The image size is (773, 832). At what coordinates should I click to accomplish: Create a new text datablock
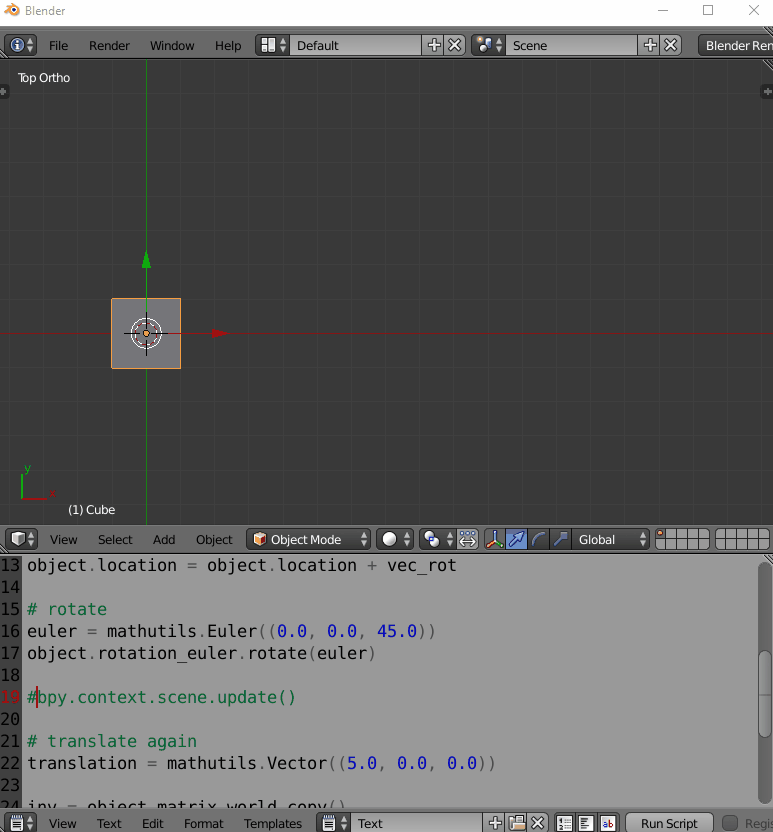pos(495,823)
